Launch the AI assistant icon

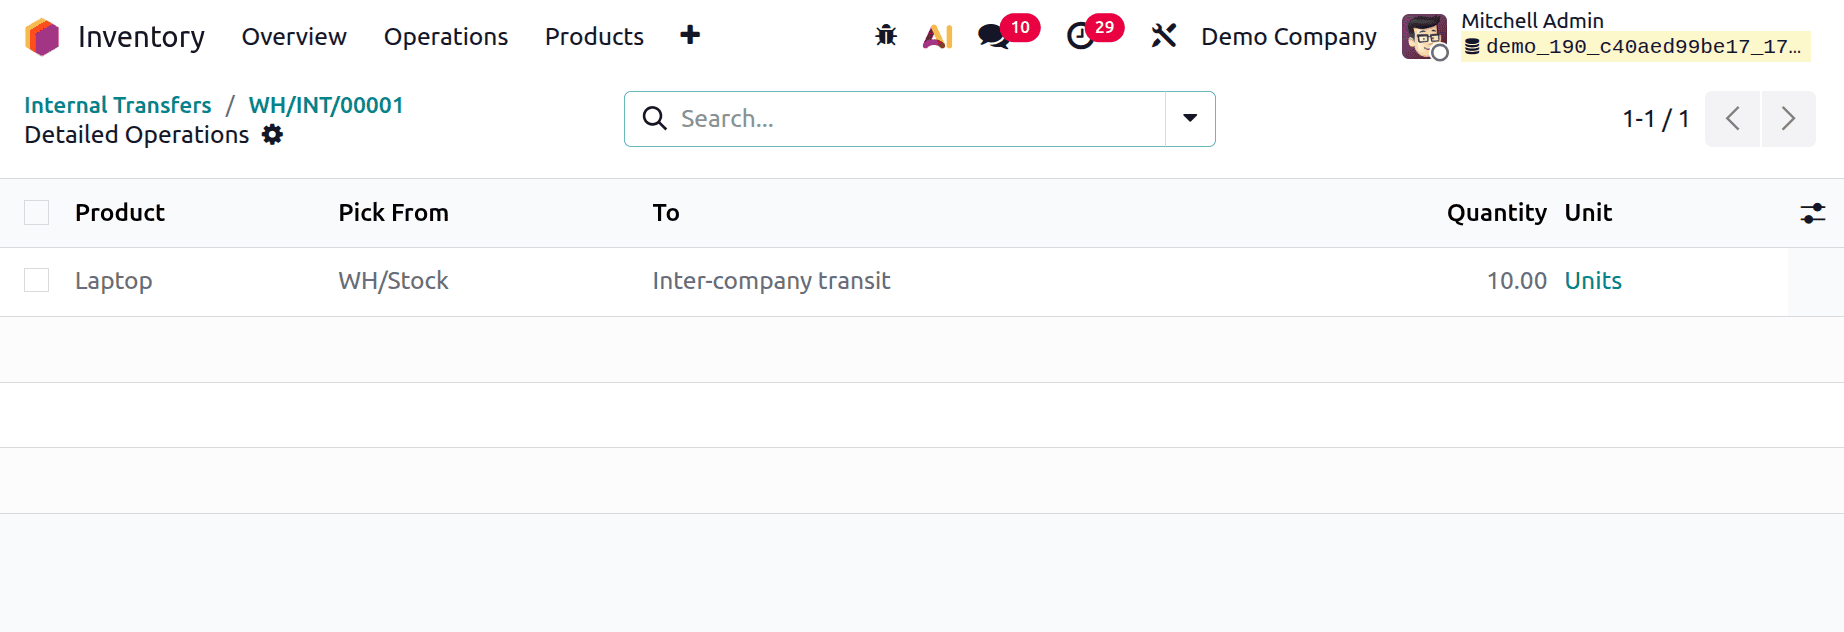pyautogui.click(x=937, y=36)
